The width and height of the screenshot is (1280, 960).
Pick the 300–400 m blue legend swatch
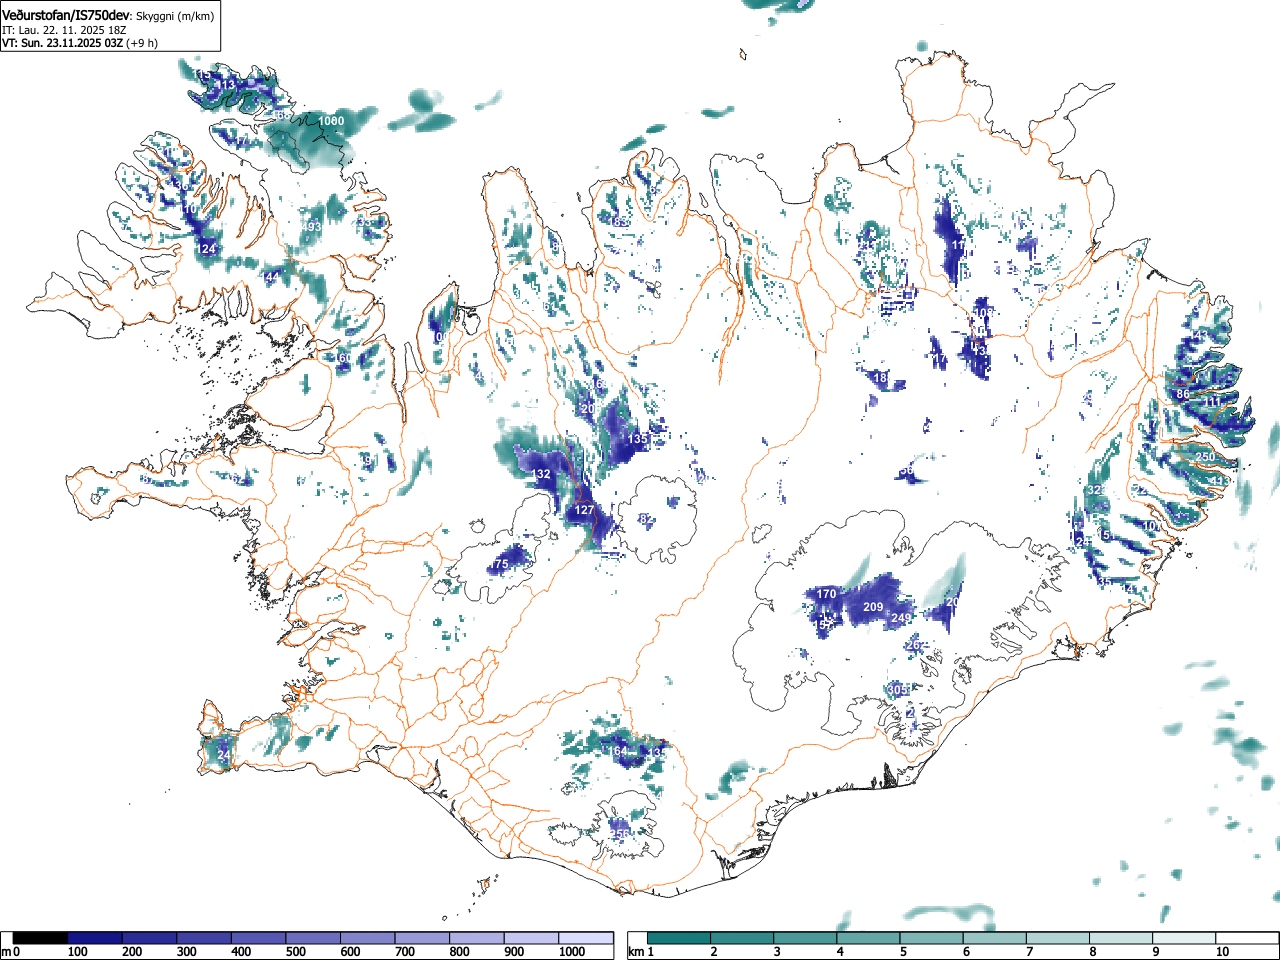click(x=204, y=938)
